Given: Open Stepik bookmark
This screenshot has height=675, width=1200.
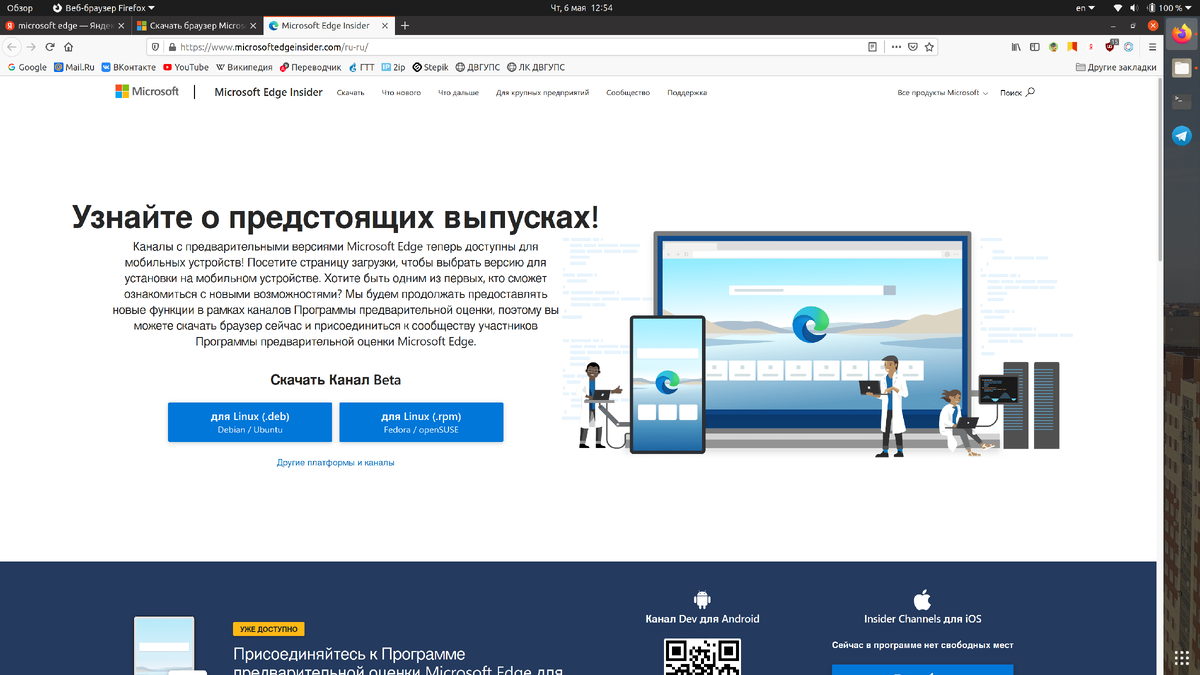Looking at the screenshot, I should point(430,67).
